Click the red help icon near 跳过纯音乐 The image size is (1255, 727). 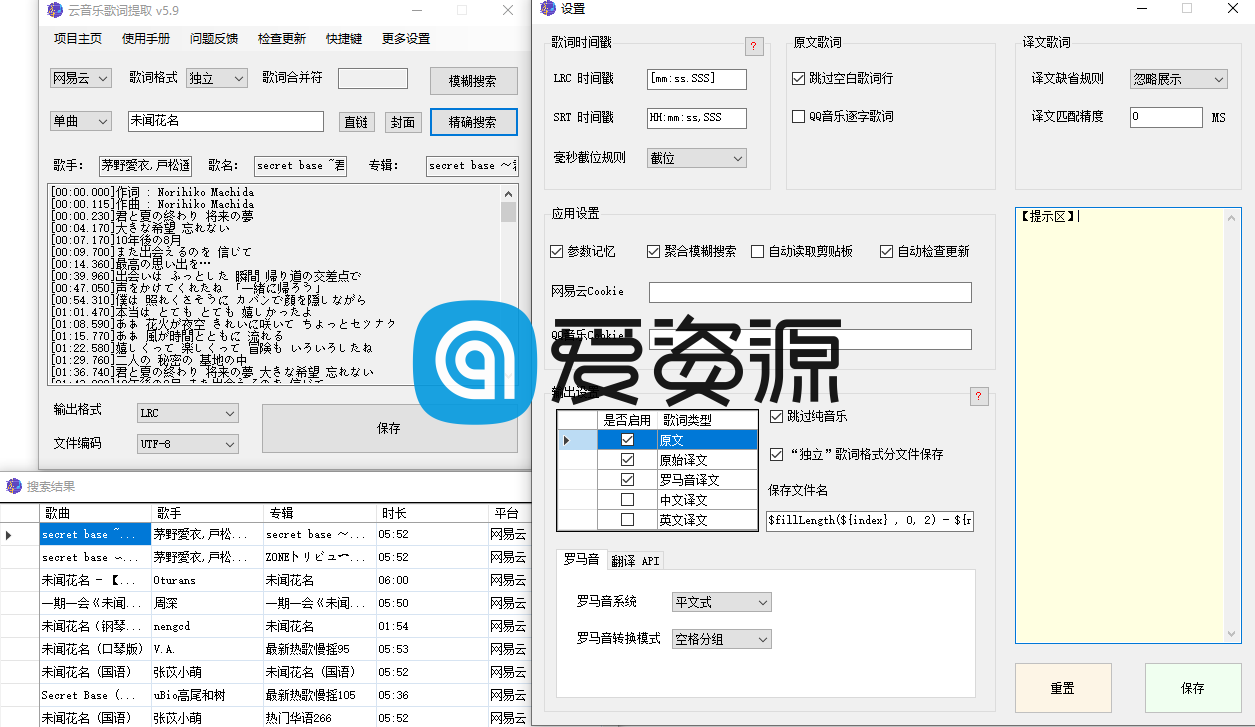(x=978, y=396)
